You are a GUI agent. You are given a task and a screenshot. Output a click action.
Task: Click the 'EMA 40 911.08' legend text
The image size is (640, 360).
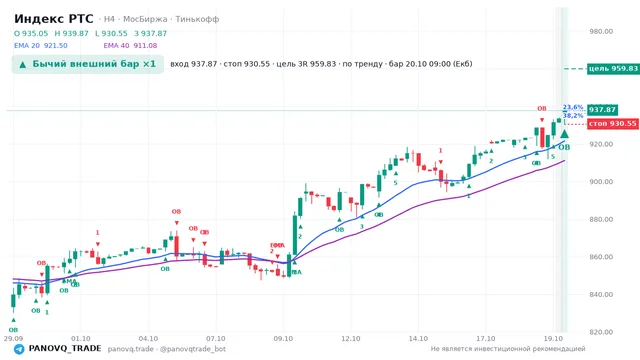[x=130, y=46]
